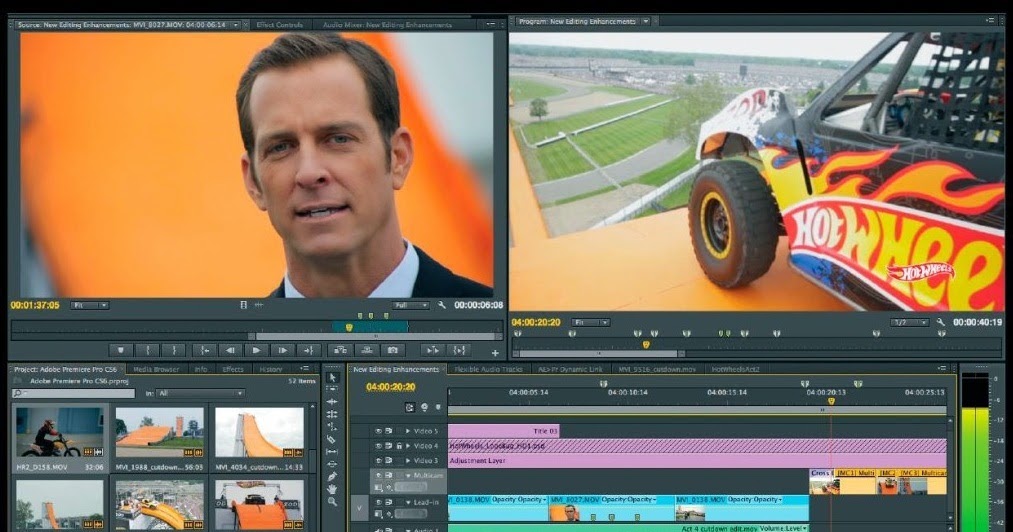Toggle Video 5 track eye visibility
The height and width of the screenshot is (532, 1013).
(379, 431)
